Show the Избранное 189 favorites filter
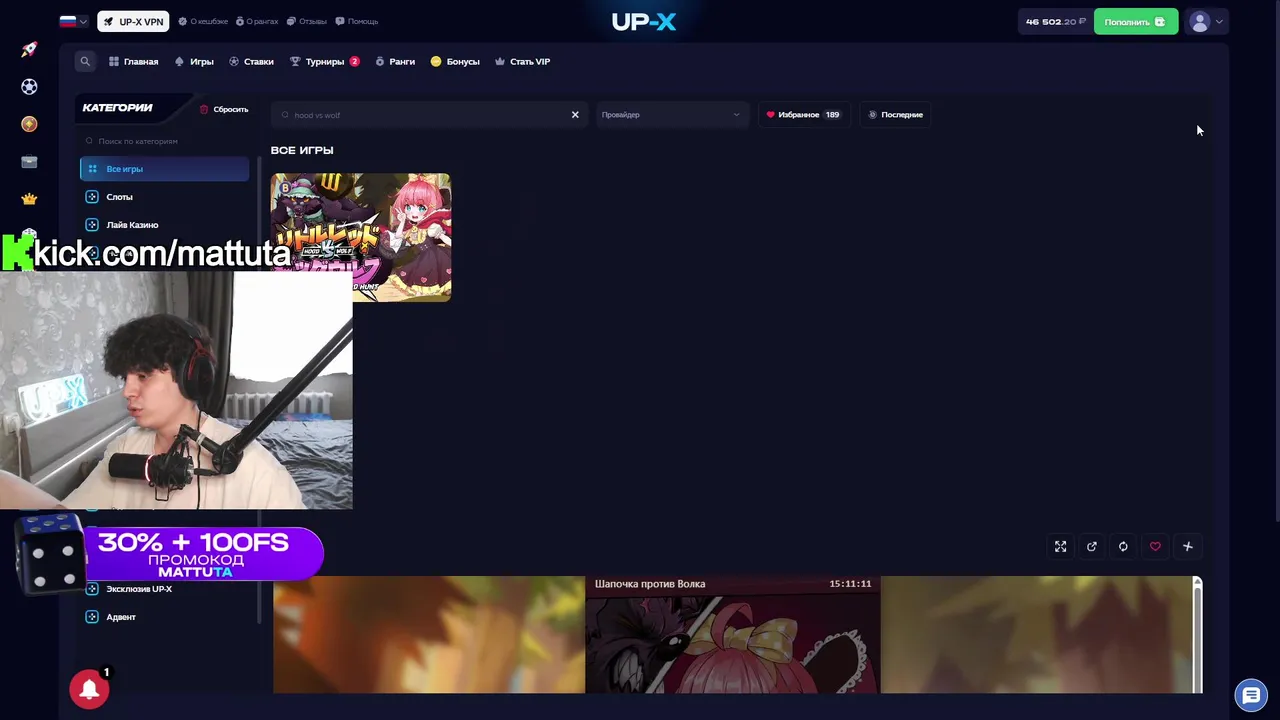Image resolution: width=1280 pixels, height=720 pixels. (803, 115)
